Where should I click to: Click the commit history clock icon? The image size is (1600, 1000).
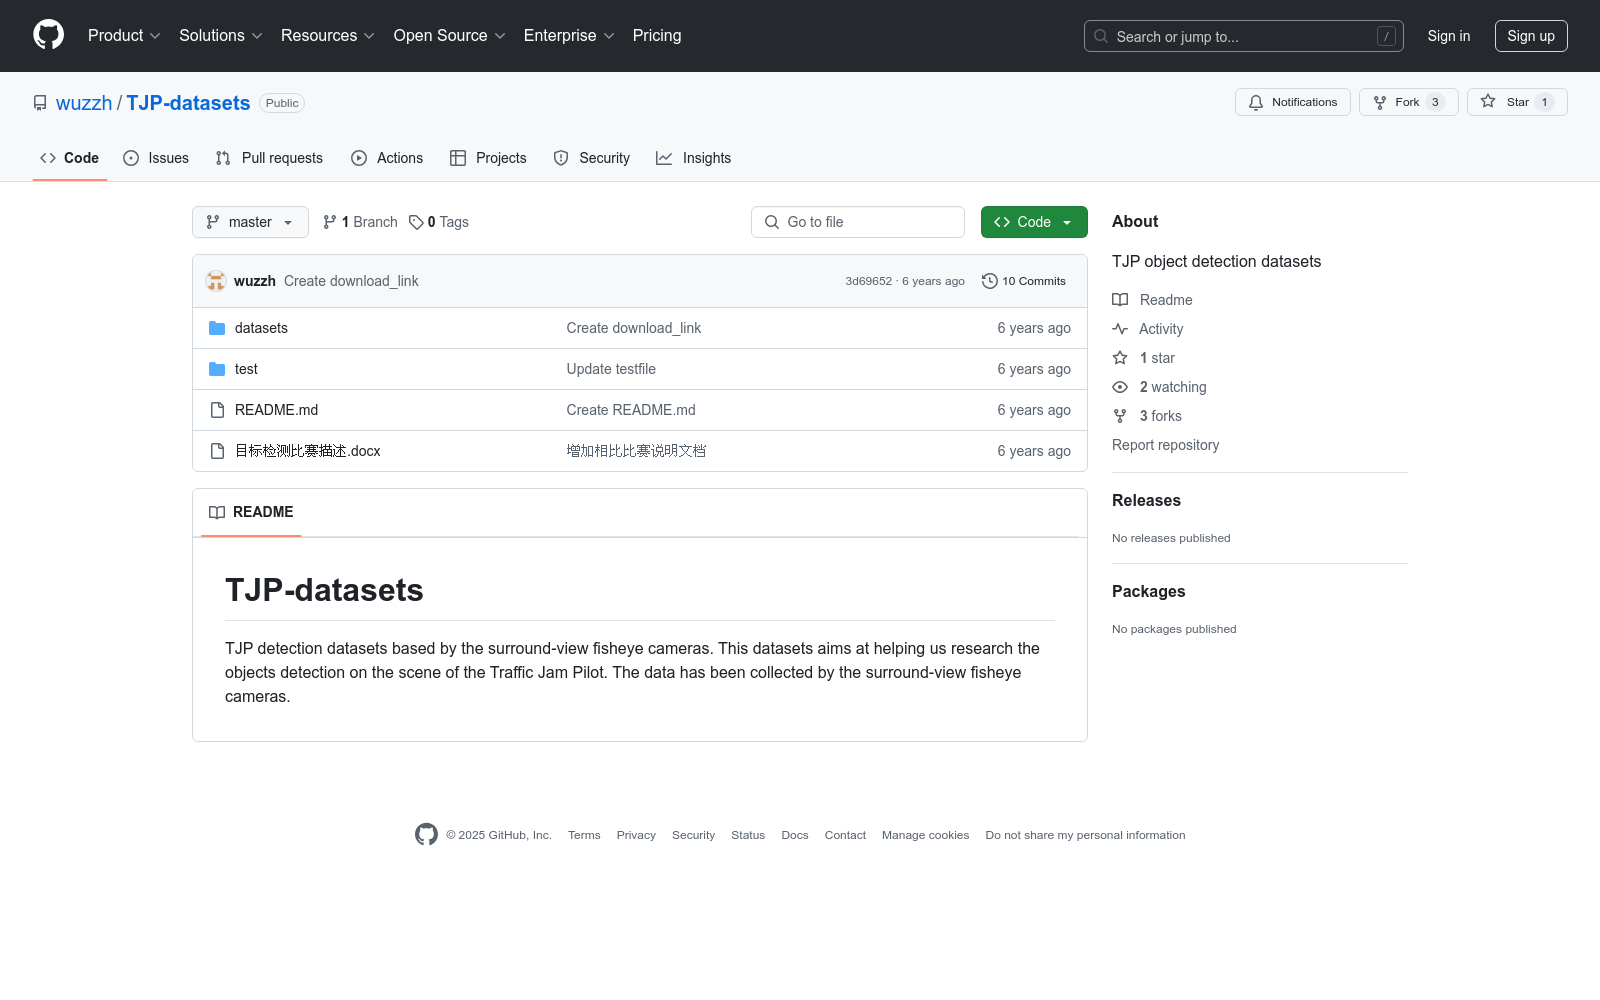pyautogui.click(x=990, y=281)
